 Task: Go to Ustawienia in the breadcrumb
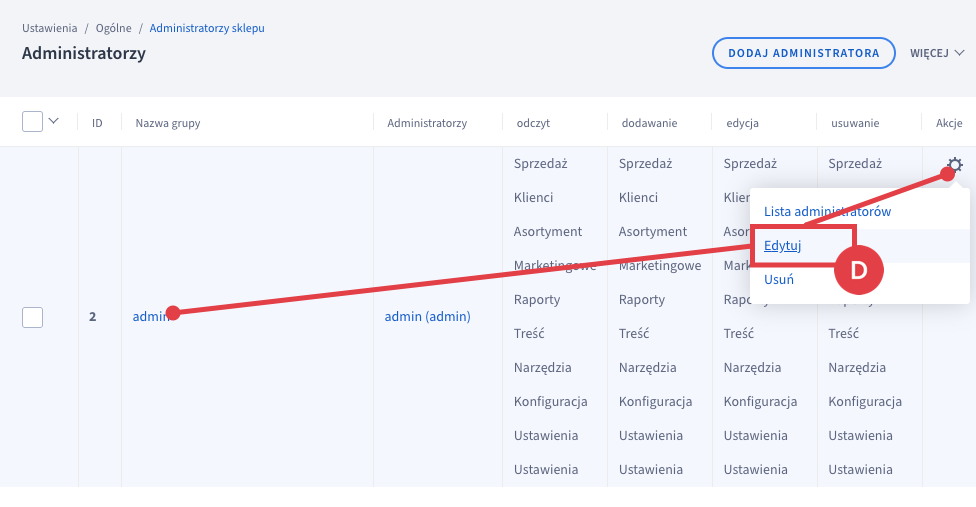pyautogui.click(x=50, y=28)
